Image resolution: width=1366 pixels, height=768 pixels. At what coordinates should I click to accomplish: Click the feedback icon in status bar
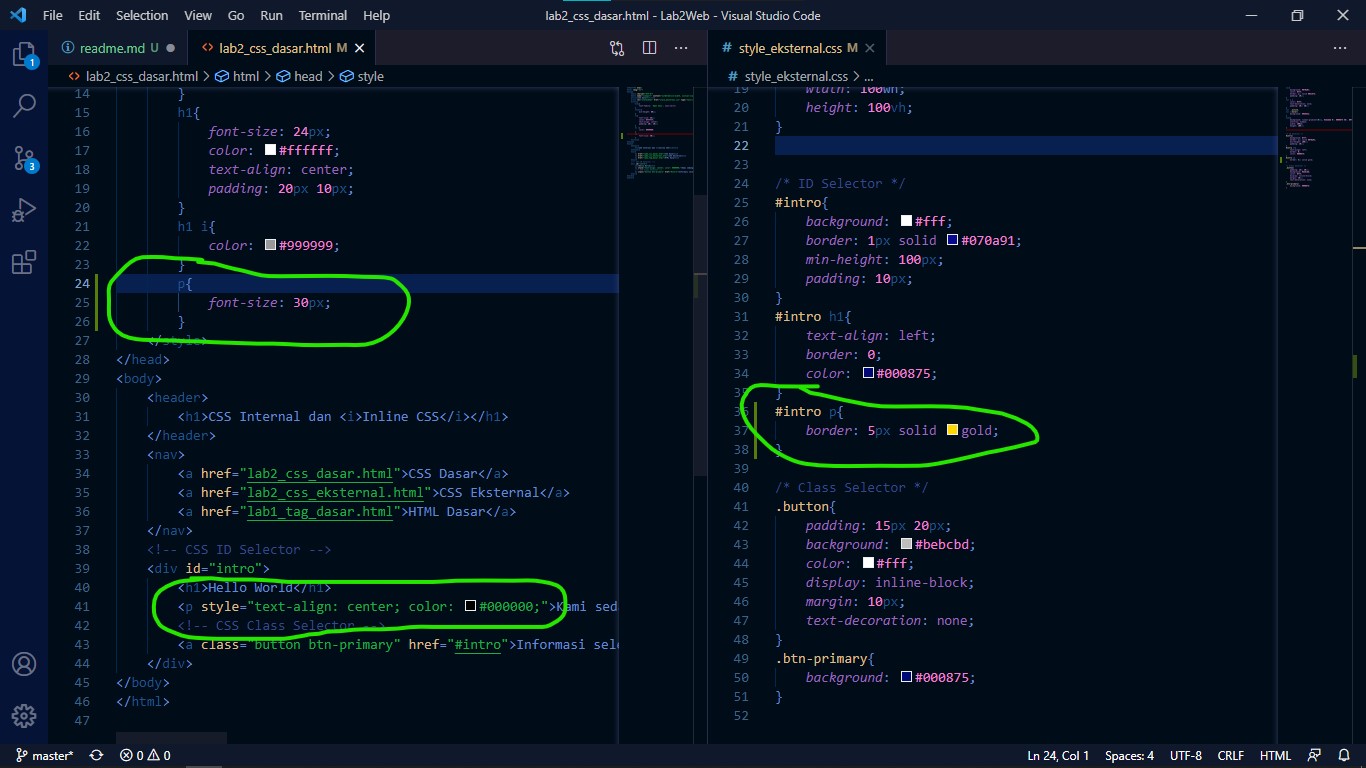(x=1316, y=756)
